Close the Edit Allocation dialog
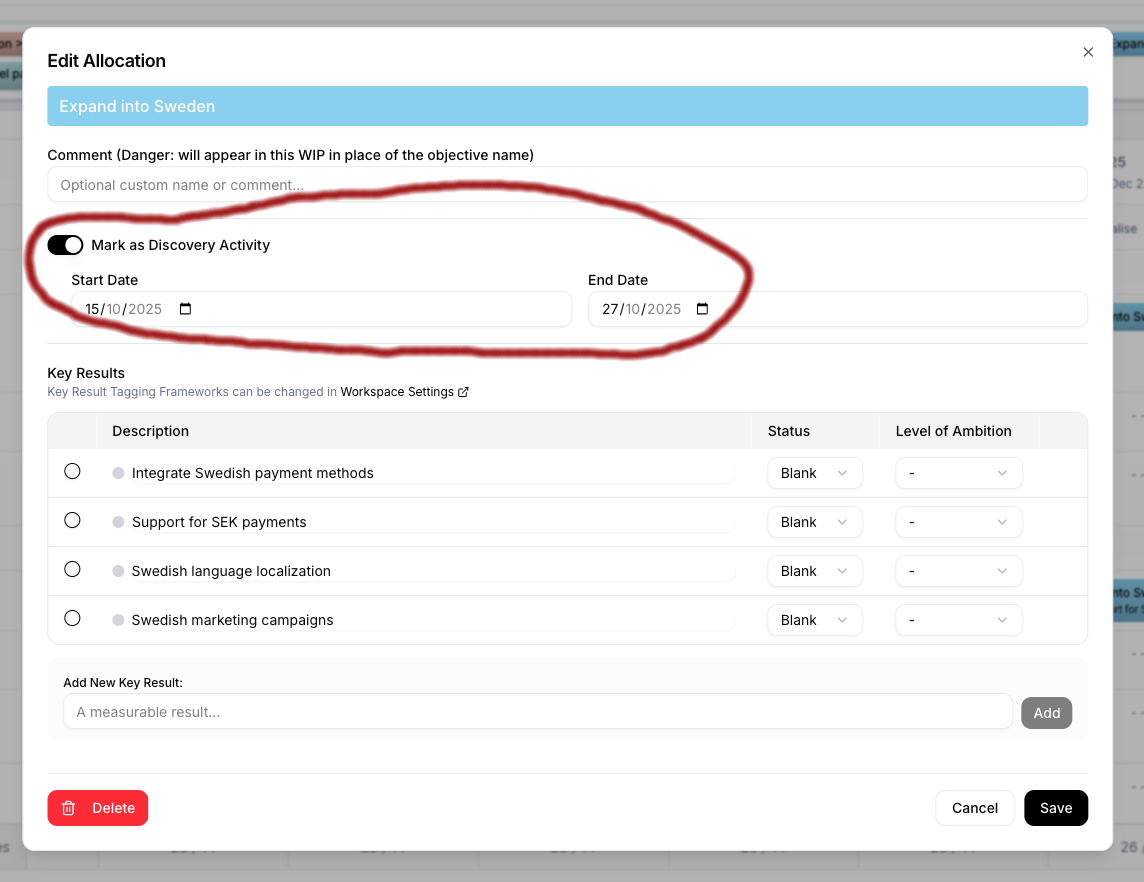 click(1088, 52)
